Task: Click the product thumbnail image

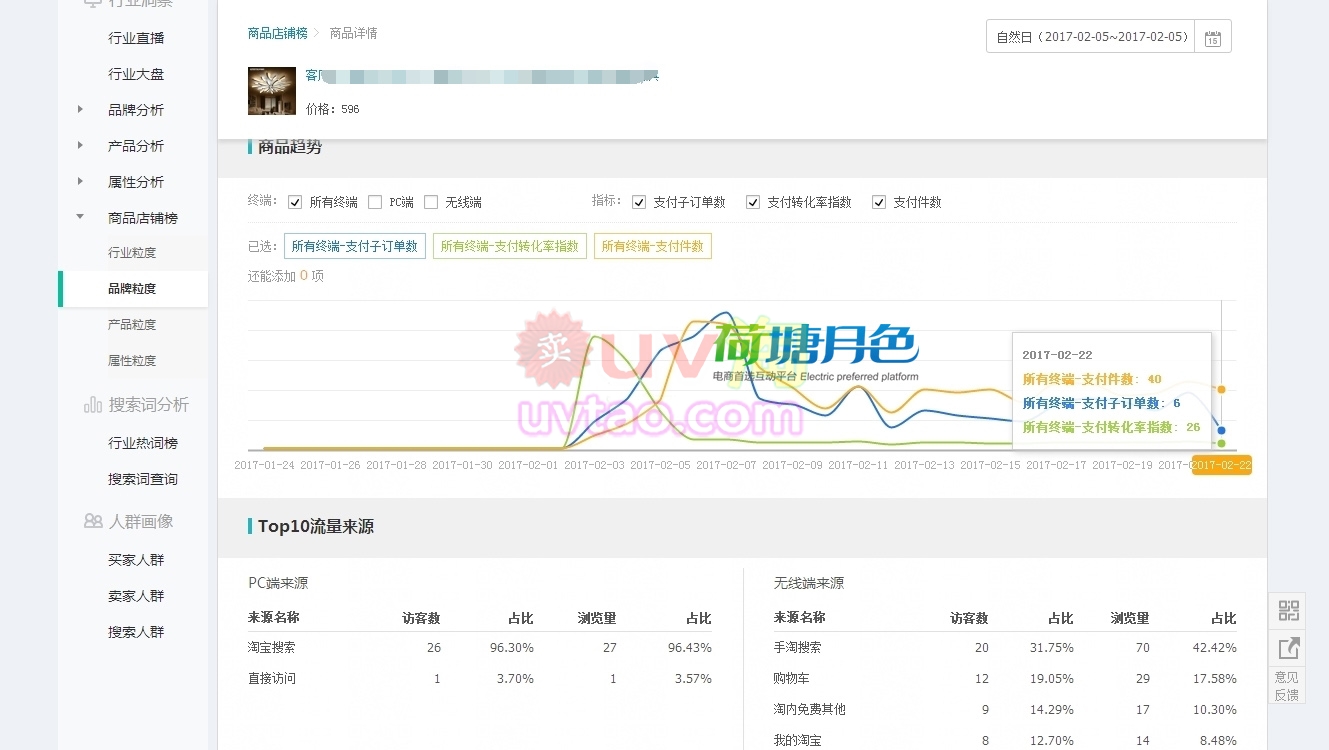Action: [272, 91]
